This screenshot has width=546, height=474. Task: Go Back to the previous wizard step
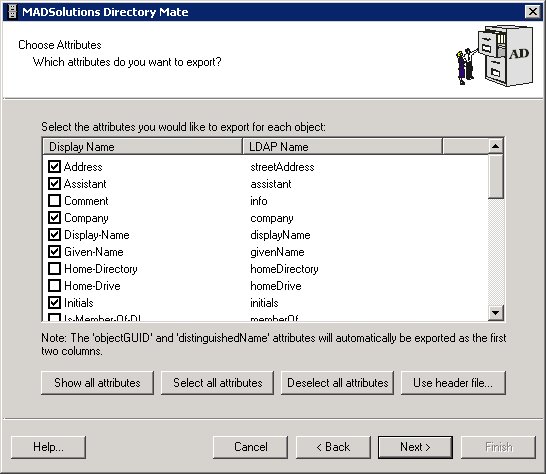point(333,447)
